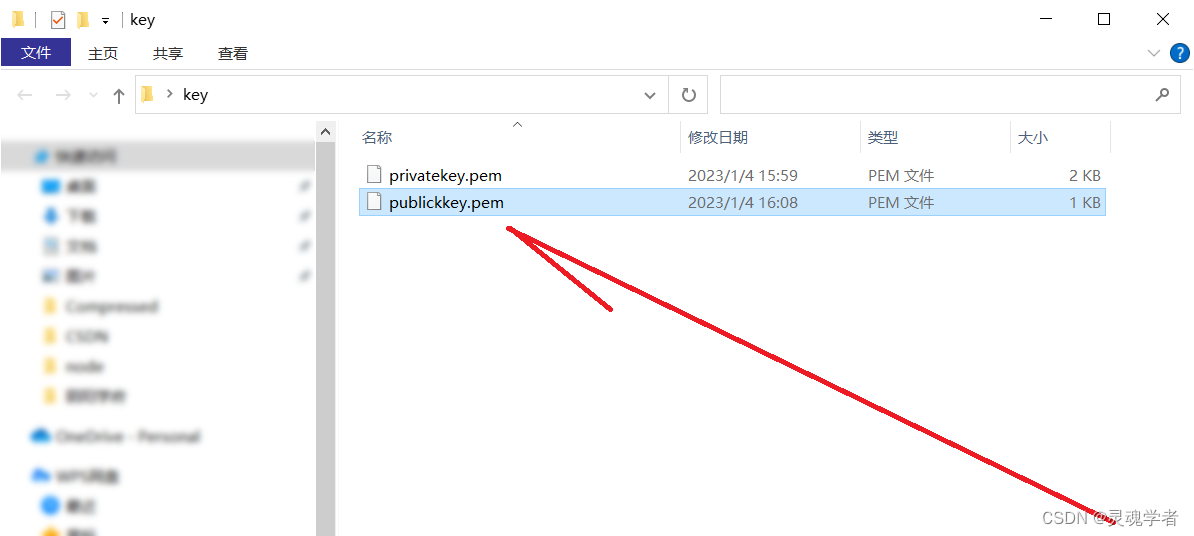Switch to the 查看 ribbon tab

tap(233, 53)
